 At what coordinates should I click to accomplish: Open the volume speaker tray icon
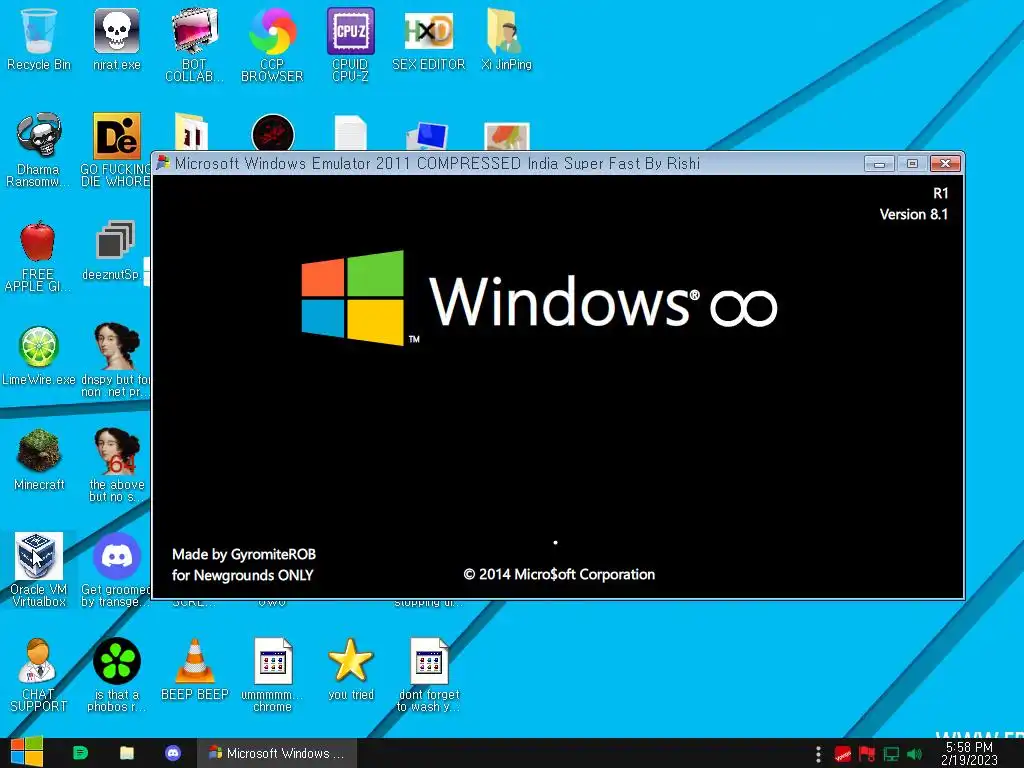pyautogui.click(x=915, y=754)
